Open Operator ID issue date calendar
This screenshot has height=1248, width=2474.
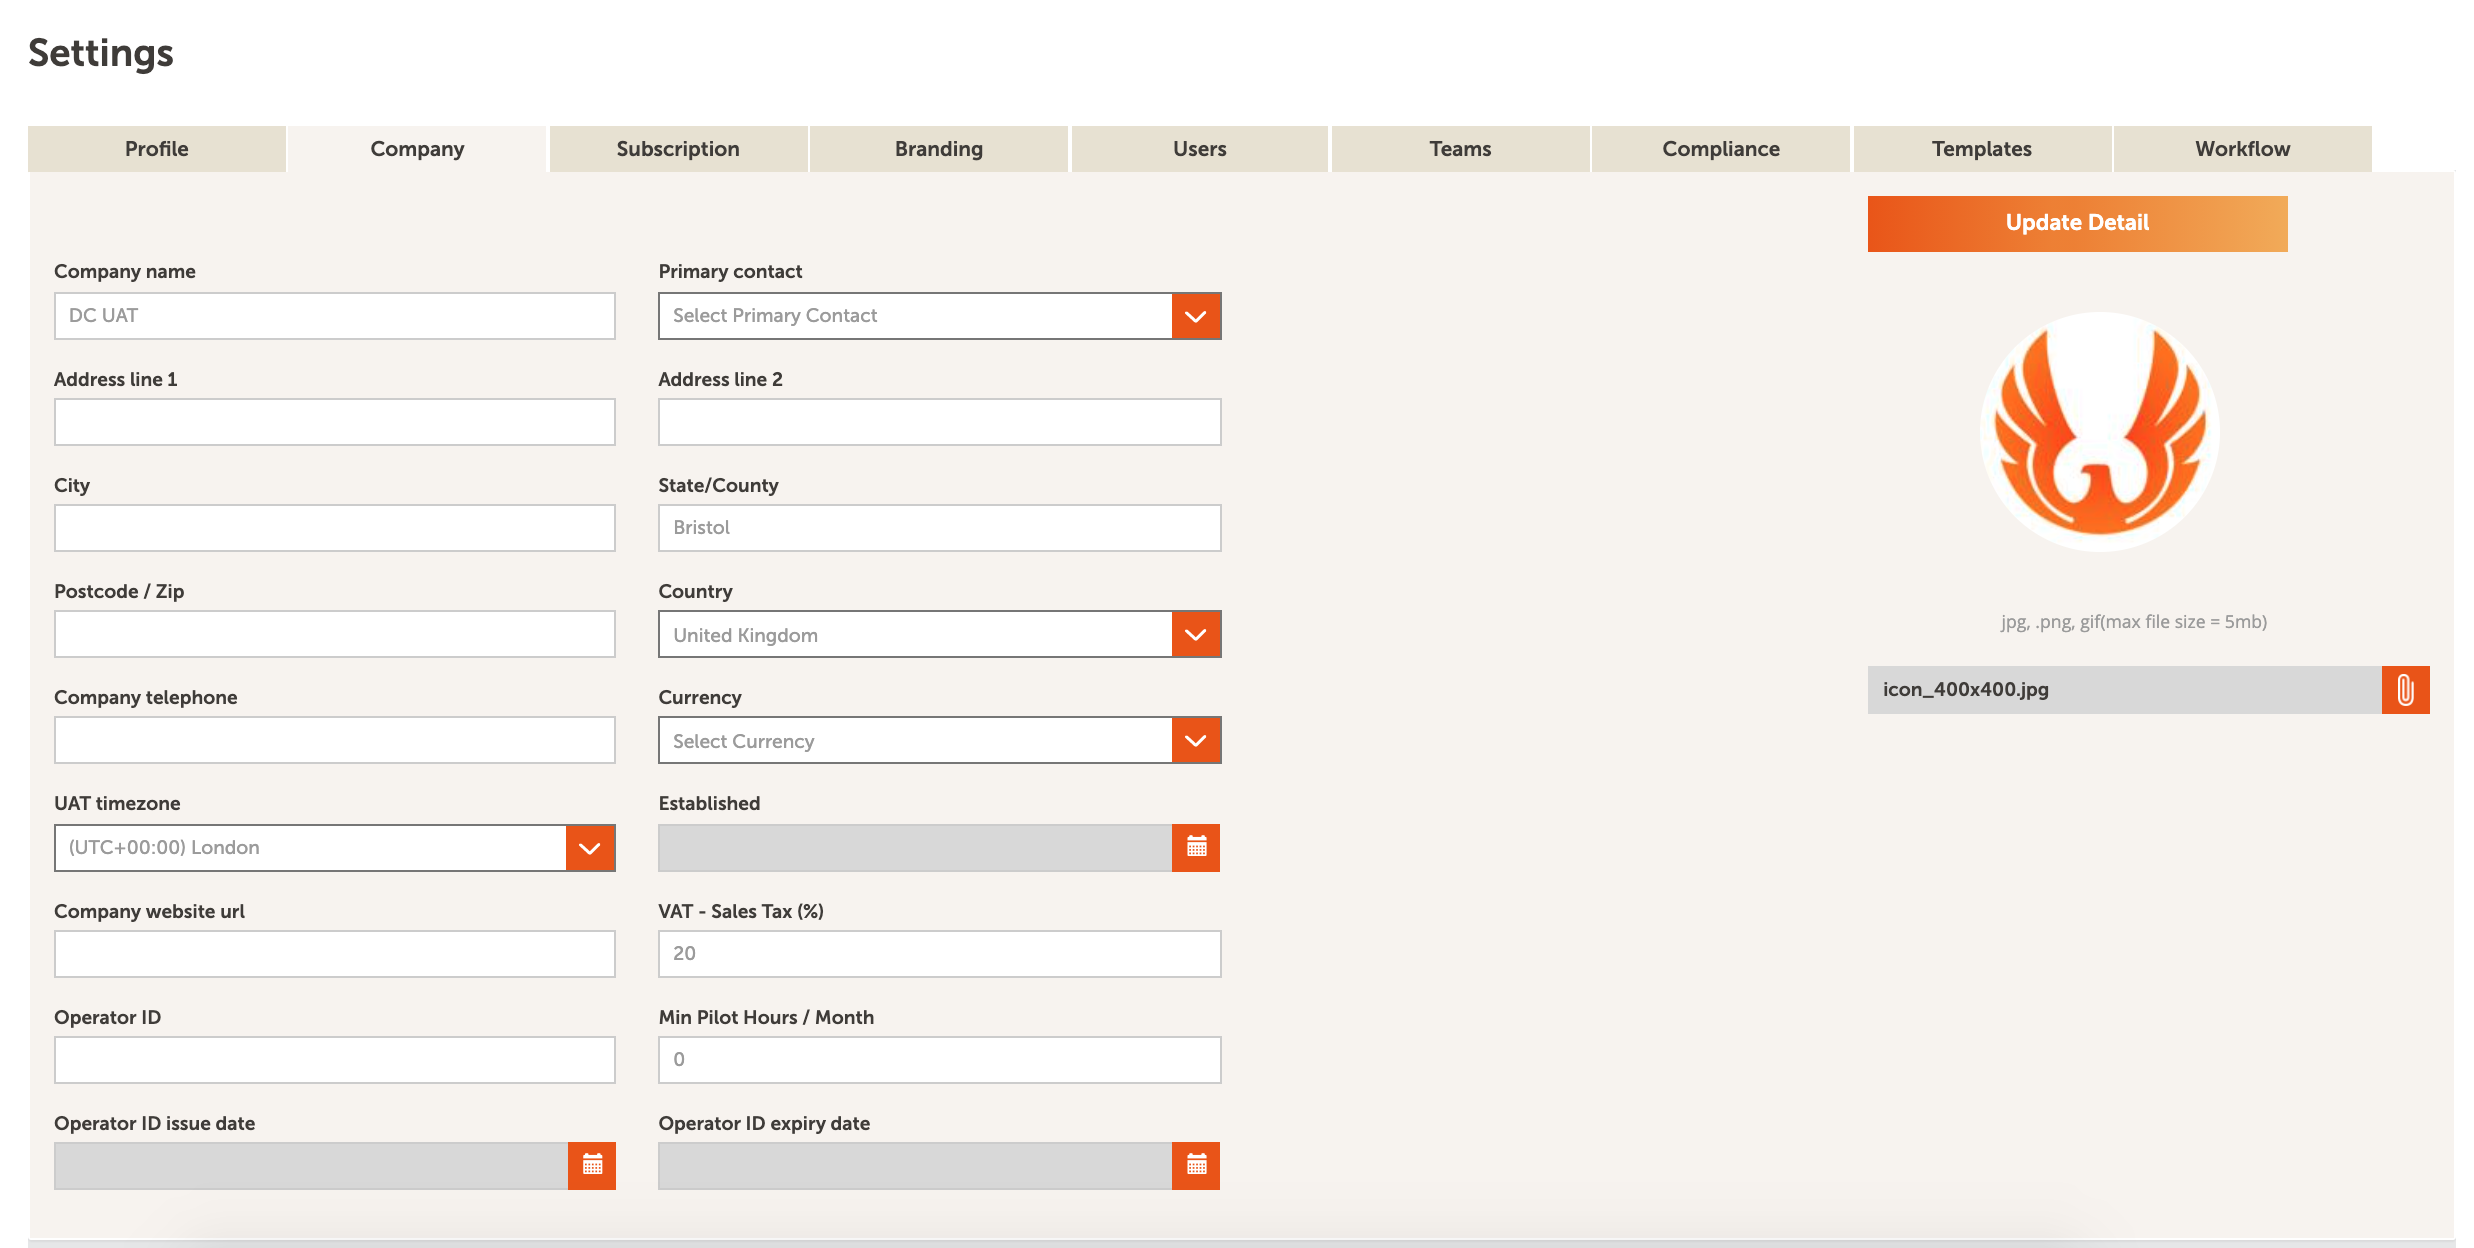click(x=592, y=1165)
